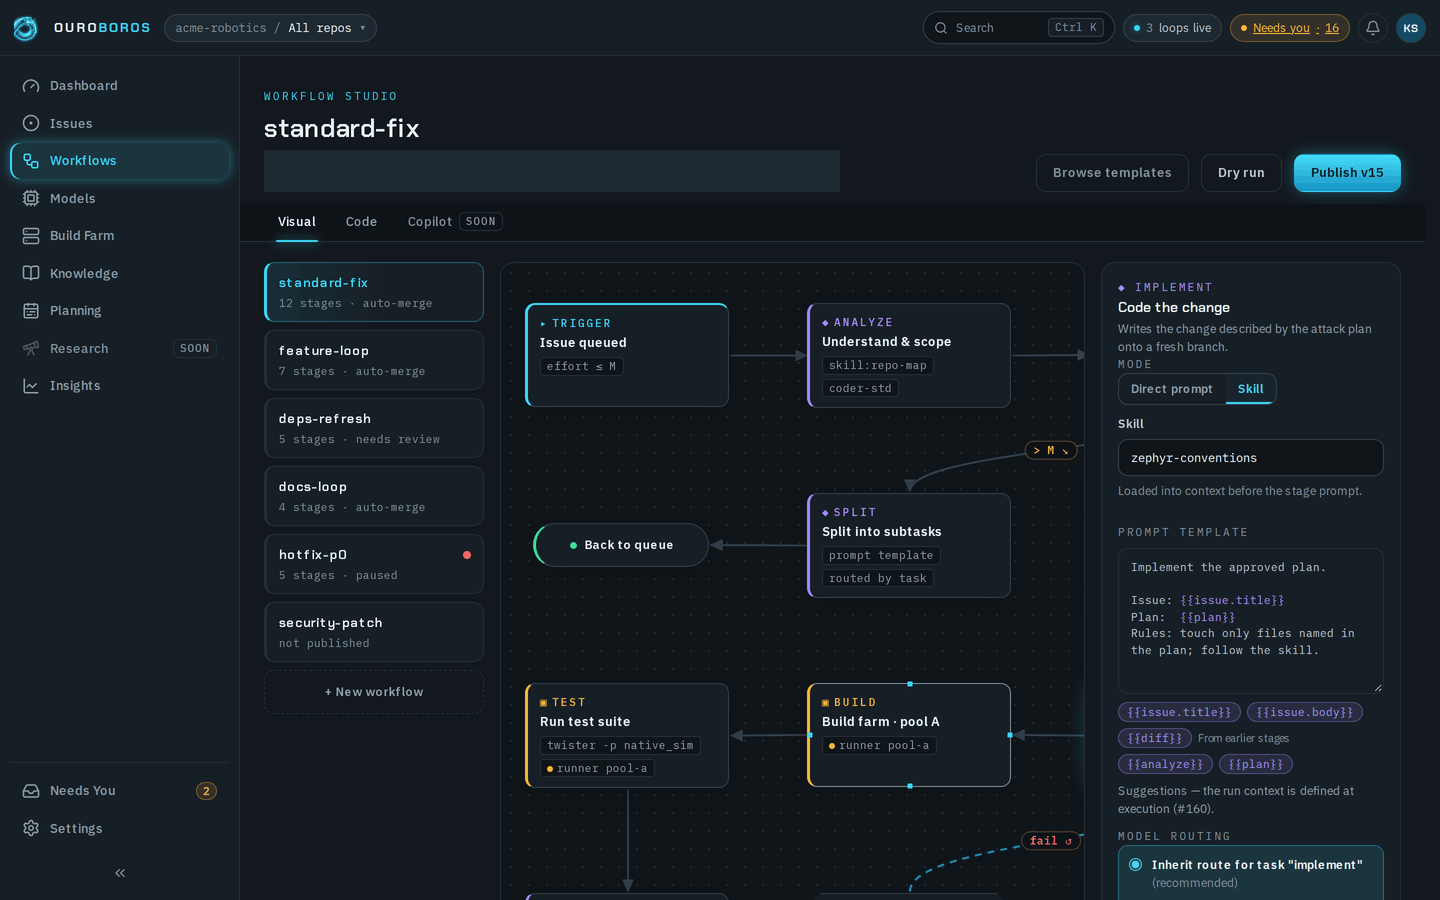Image resolution: width=1440 pixels, height=900 pixels.
Task: Insert the {{issue.title}} variable chip
Action: 1180,712
